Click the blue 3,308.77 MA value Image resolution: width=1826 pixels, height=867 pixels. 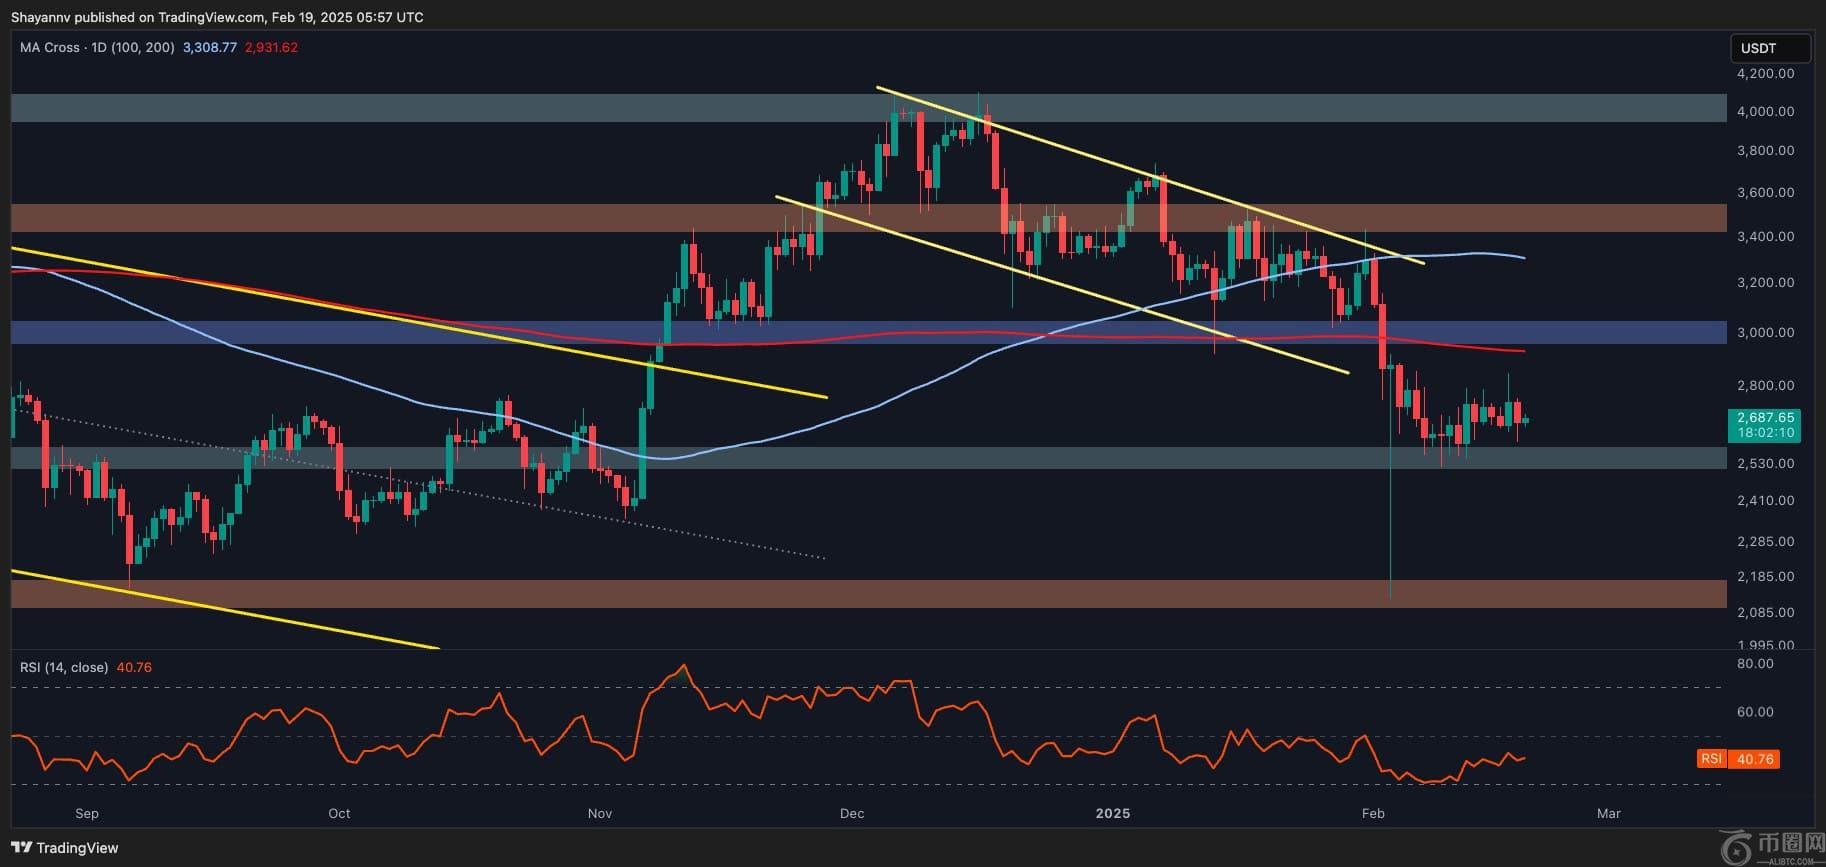pyautogui.click(x=210, y=47)
